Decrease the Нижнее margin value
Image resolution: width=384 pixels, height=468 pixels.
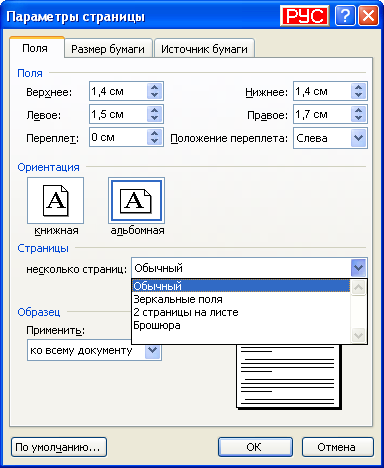click(358, 95)
